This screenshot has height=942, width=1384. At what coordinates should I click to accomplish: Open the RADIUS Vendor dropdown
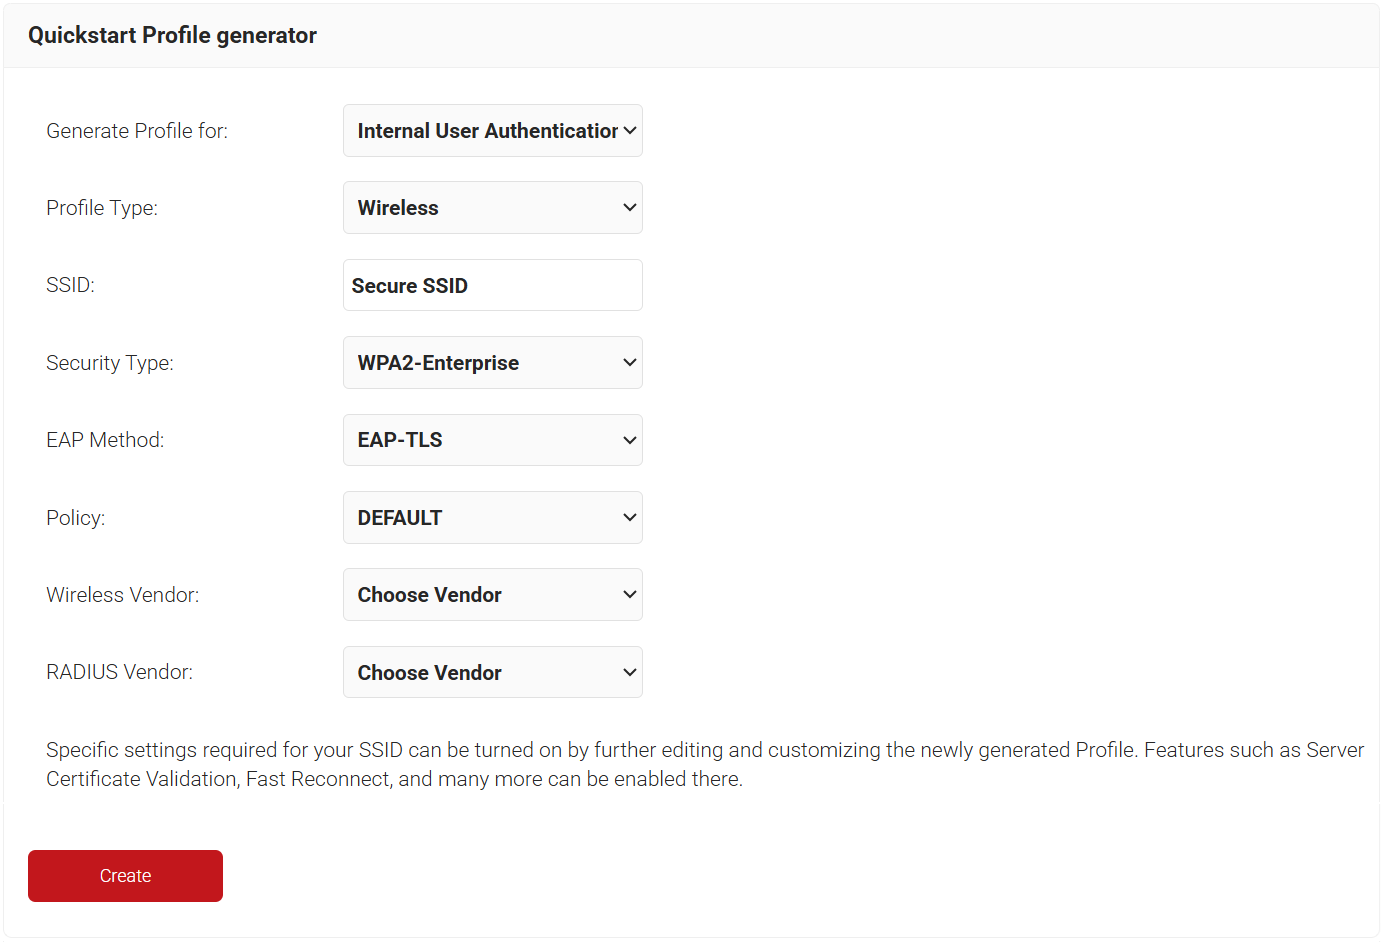(x=492, y=673)
